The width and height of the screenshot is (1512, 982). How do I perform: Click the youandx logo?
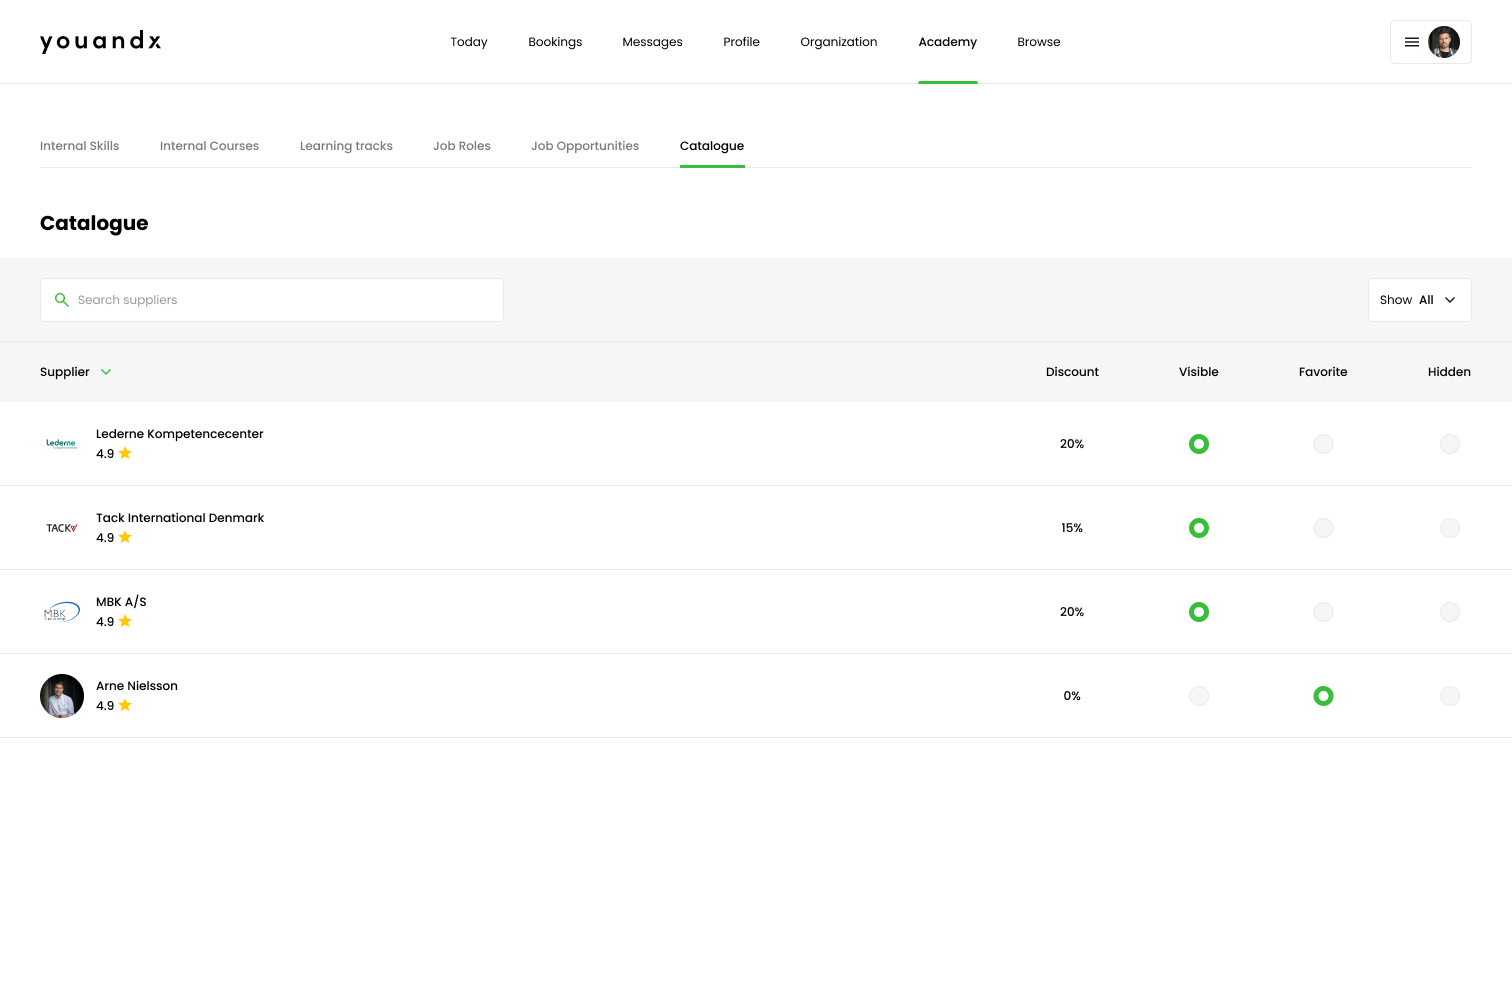coord(100,42)
